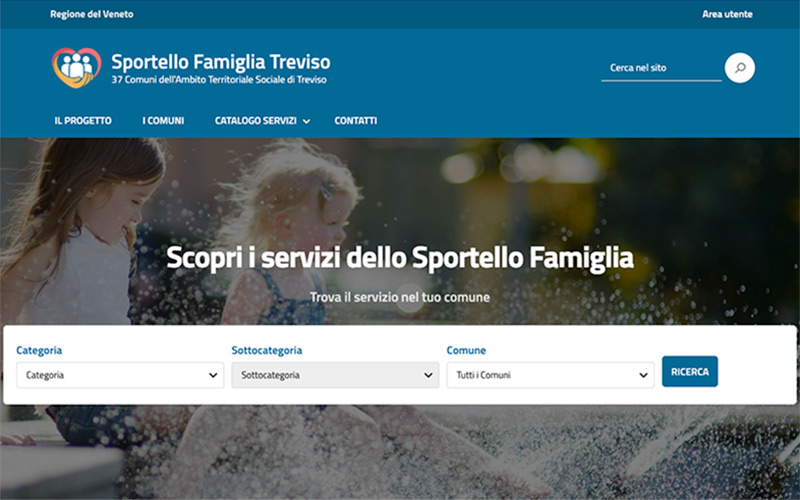The width and height of the screenshot is (800, 500).
Task: Open the Categoria dropdown
Action: coord(120,375)
